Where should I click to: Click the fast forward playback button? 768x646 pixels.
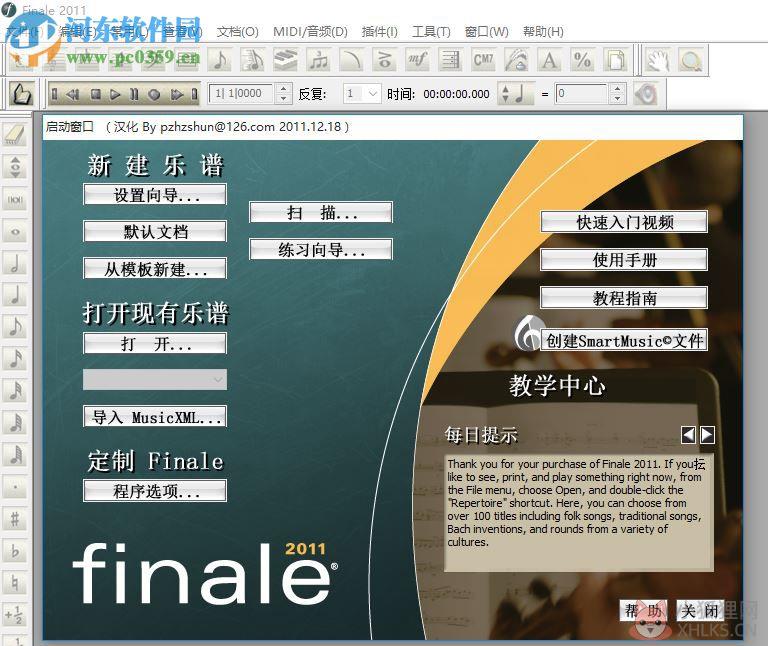[176, 94]
